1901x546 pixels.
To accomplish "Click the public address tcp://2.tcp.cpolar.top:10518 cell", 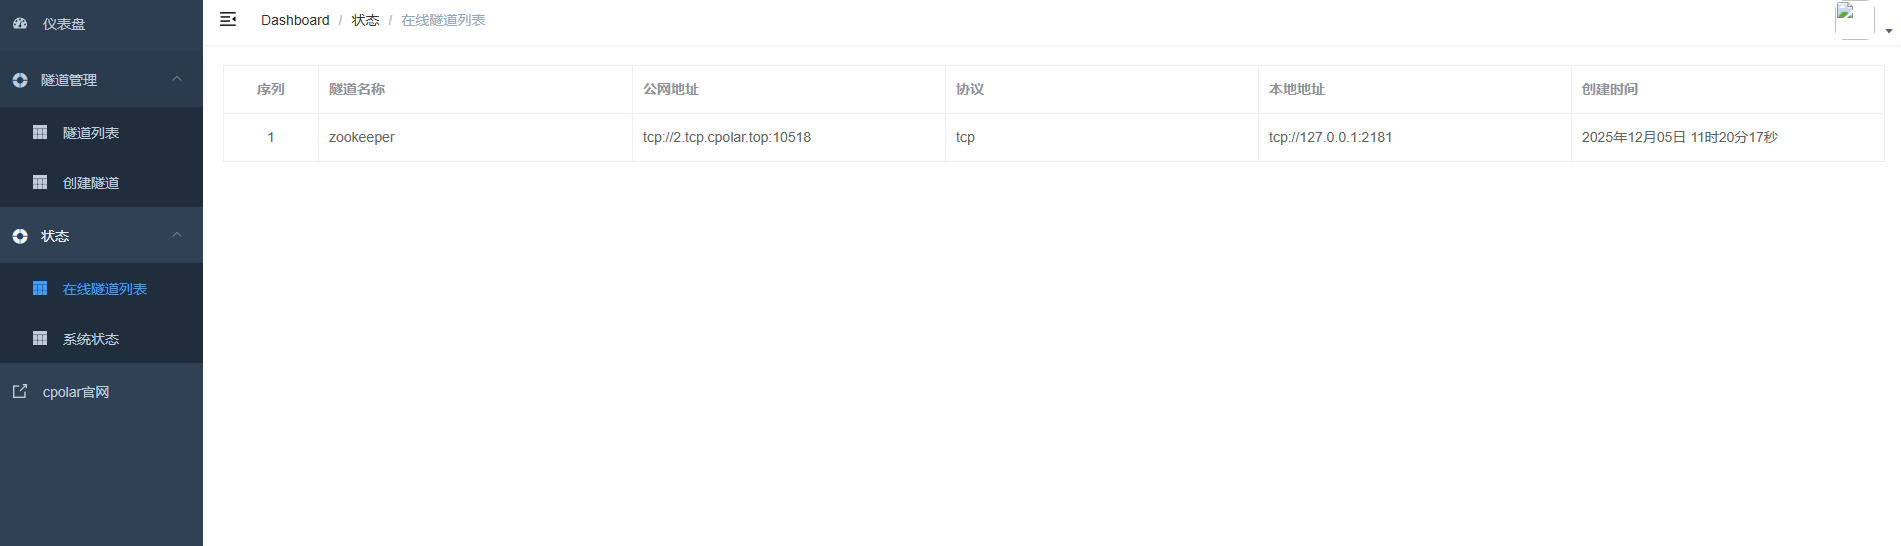I will 727,137.
